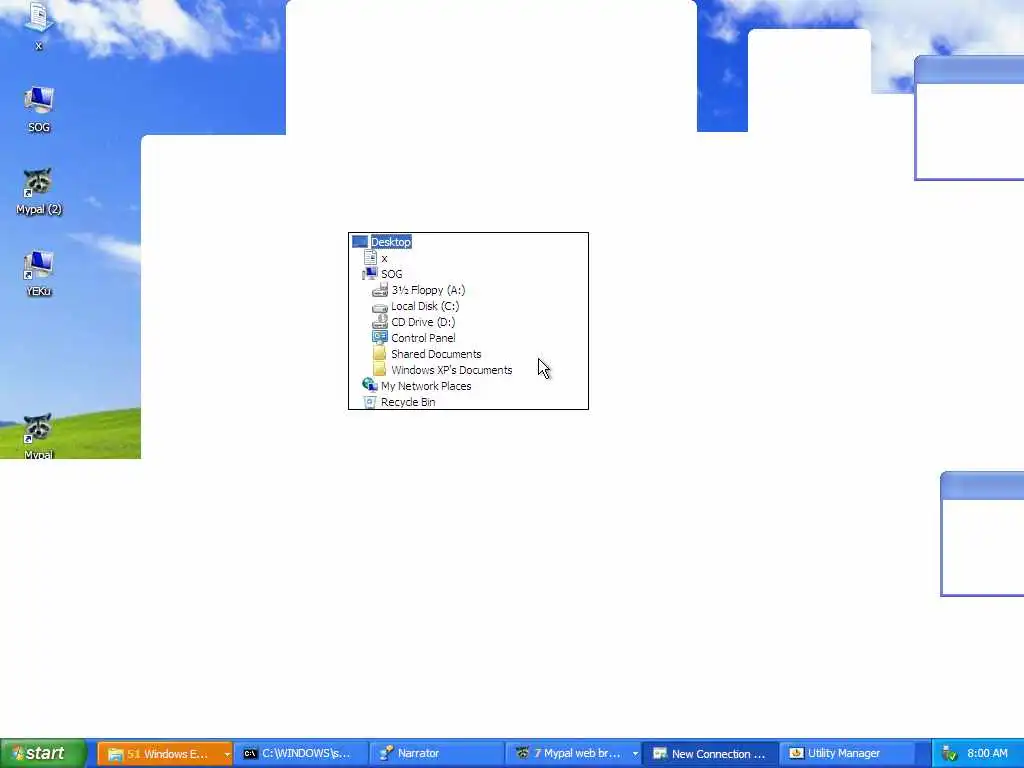Launch the Mypal shortcut on the desktop
The image size is (1024, 768).
(x=39, y=436)
